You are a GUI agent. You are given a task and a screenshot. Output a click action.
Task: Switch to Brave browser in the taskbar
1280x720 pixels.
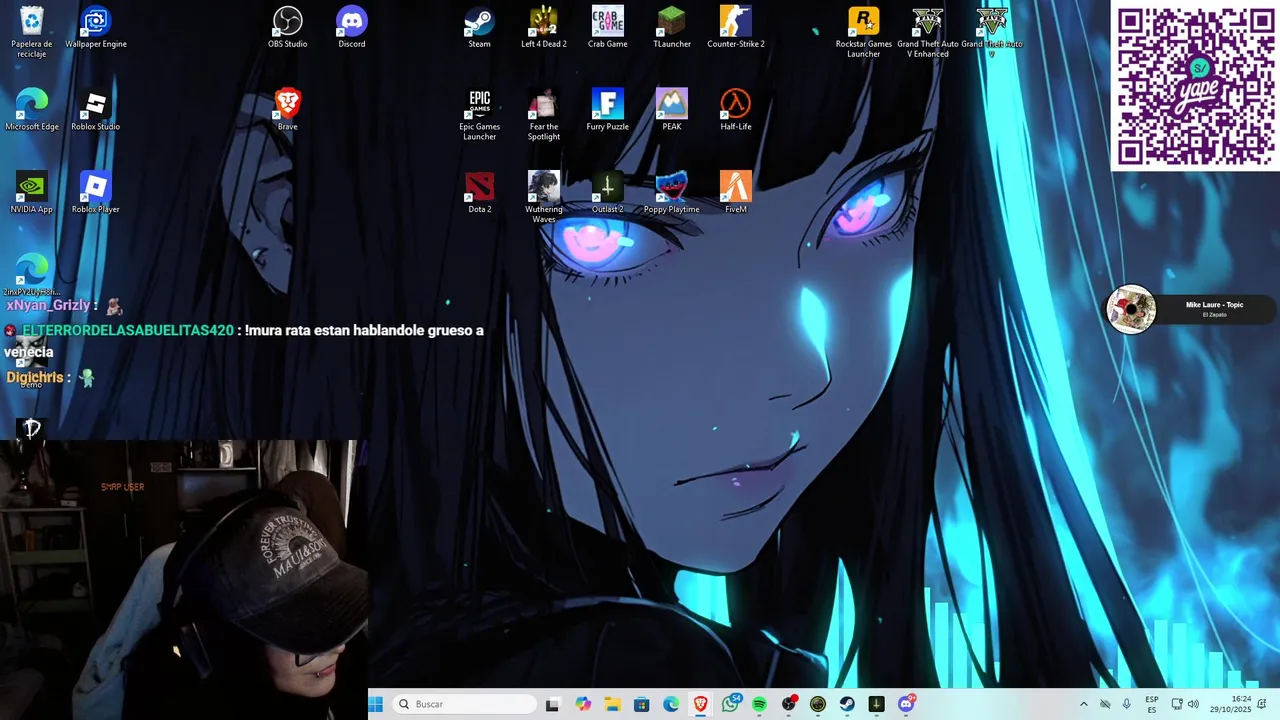pyautogui.click(x=700, y=704)
